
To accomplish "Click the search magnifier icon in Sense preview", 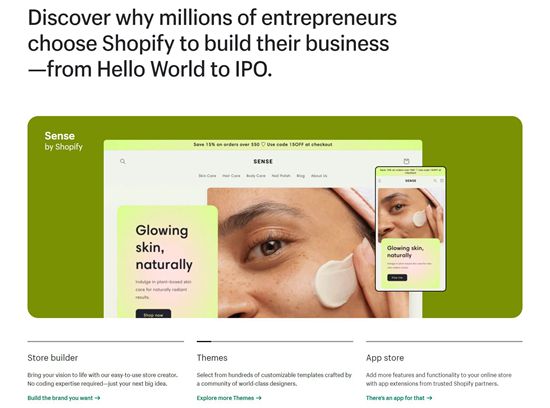I will pos(122,161).
